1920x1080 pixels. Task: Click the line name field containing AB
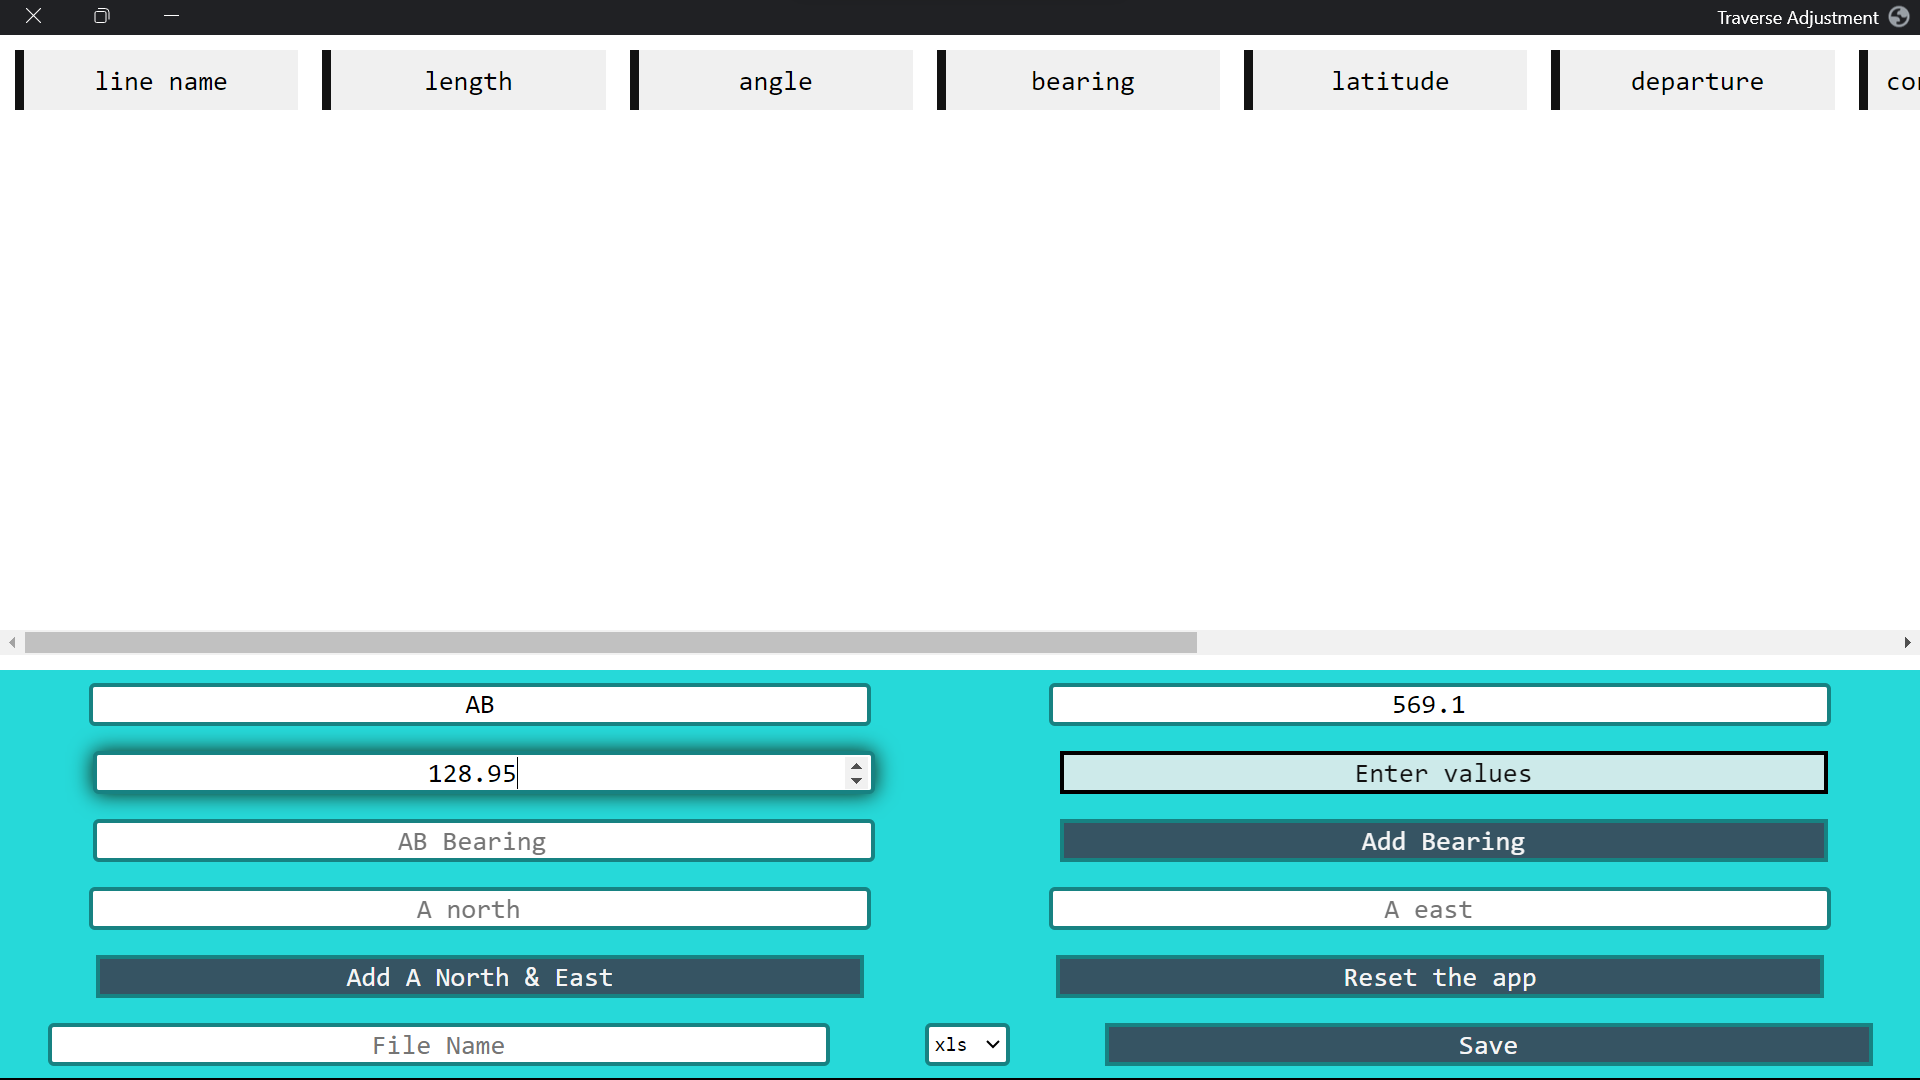[x=480, y=705]
